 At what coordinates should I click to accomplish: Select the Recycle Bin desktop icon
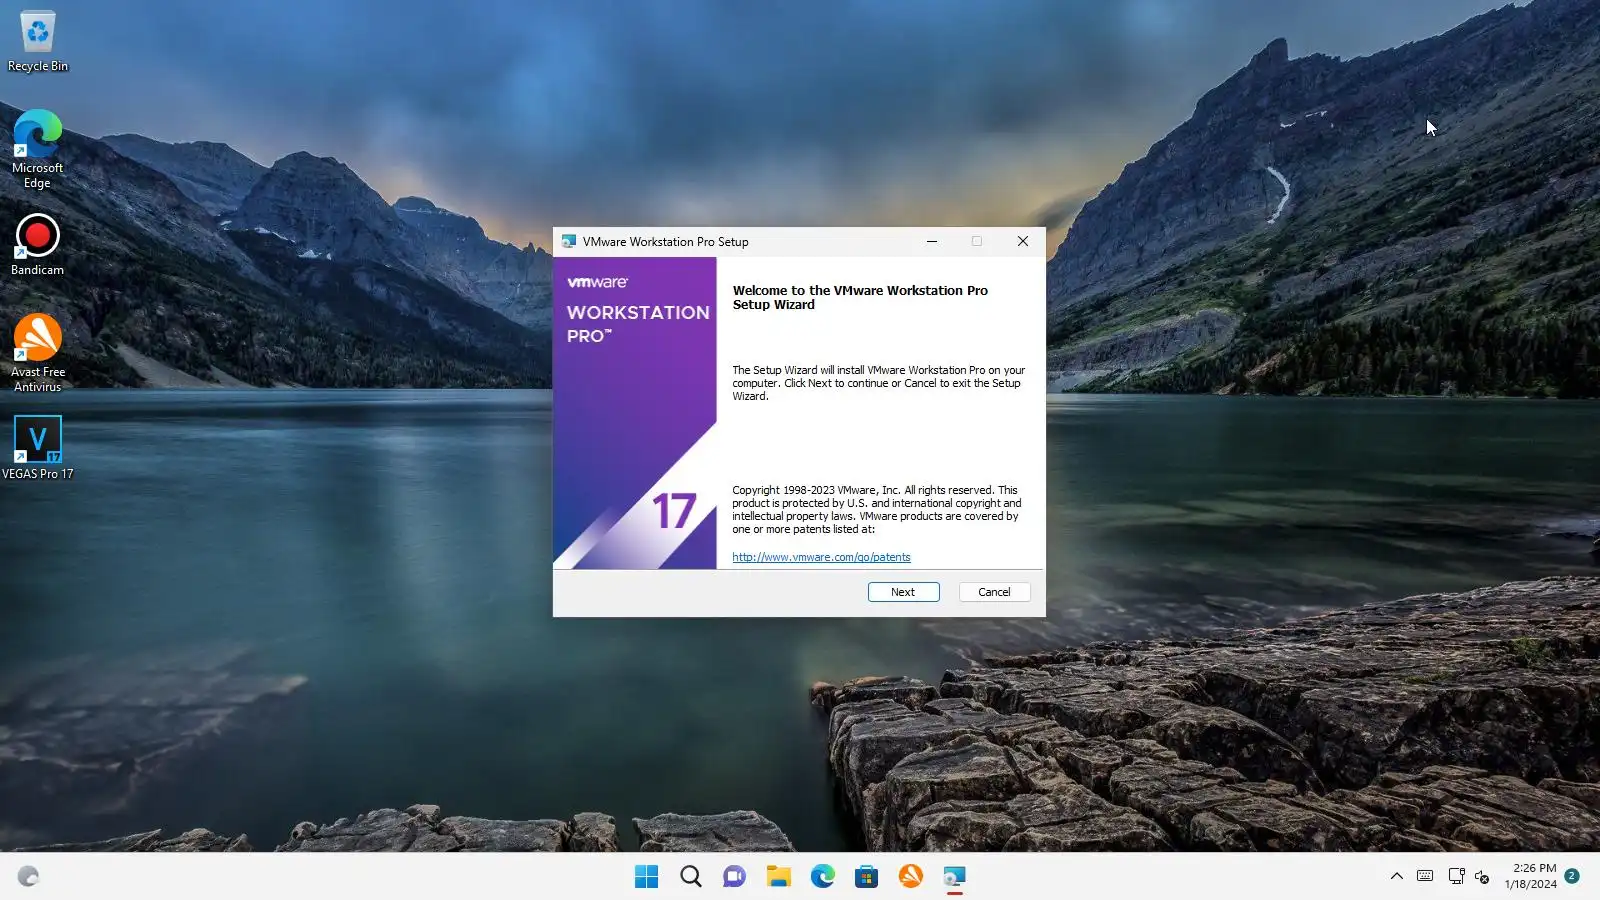click(x=38, y=41)
